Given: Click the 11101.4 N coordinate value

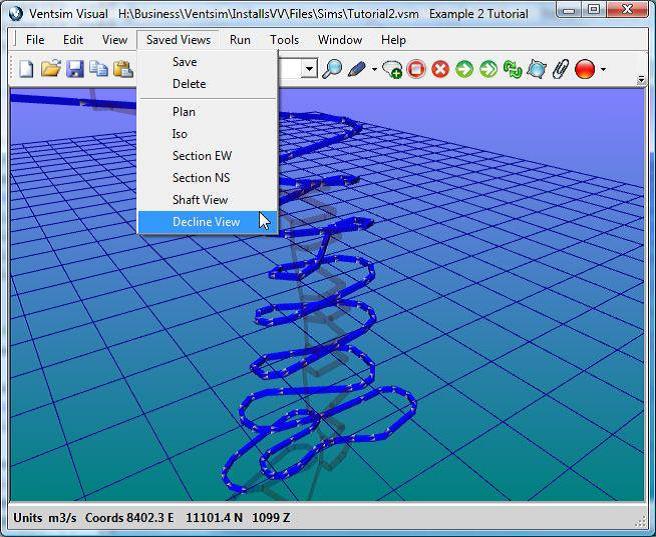Looking at the screenshot, I should pyautogui.click(x=214, y=518).
